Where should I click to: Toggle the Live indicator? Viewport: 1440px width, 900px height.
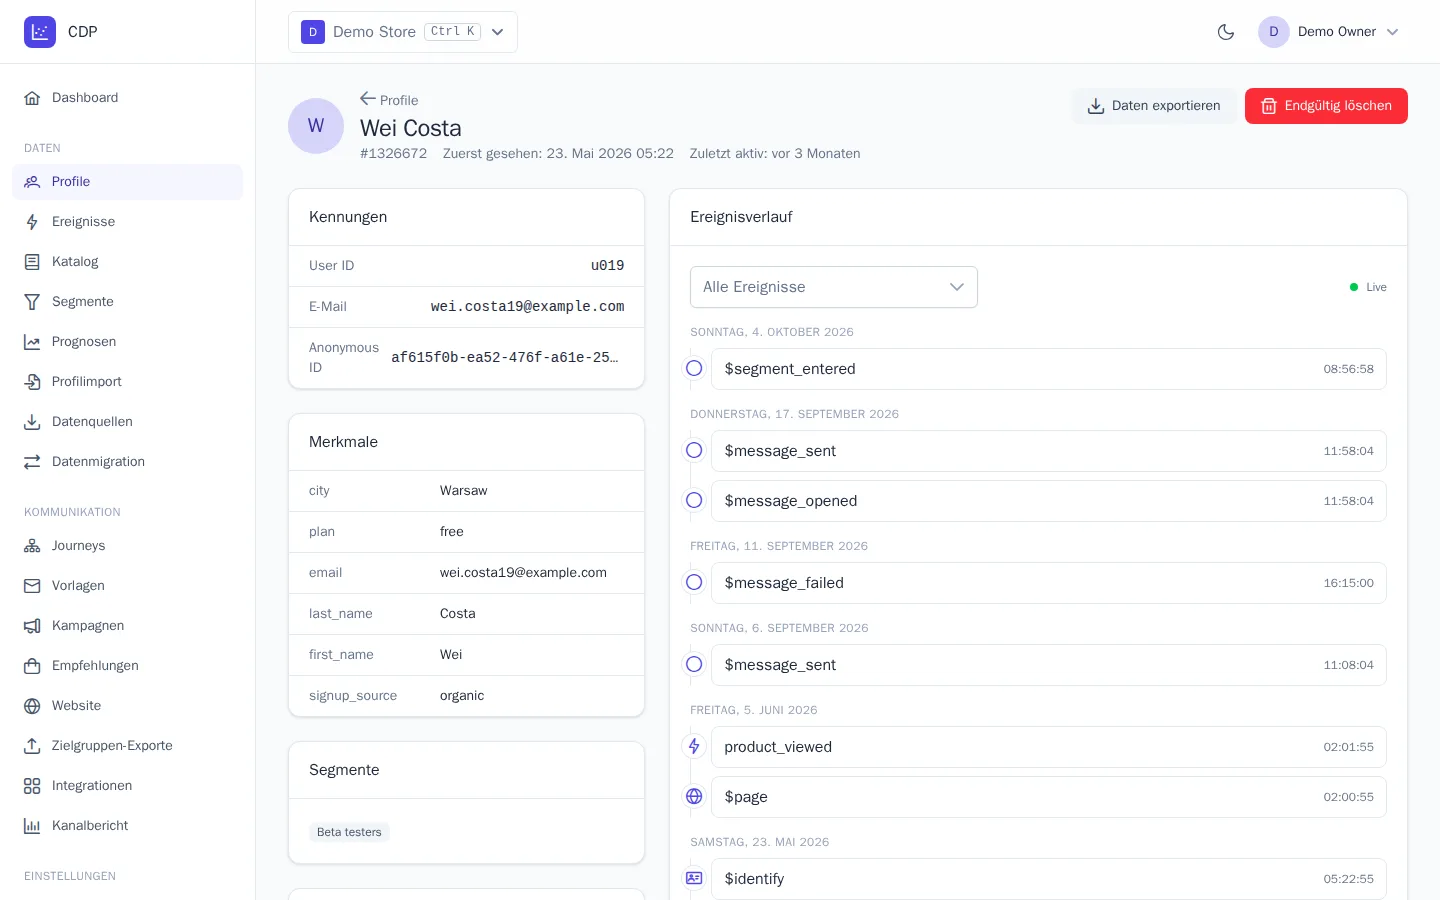tap(1368, 287)
